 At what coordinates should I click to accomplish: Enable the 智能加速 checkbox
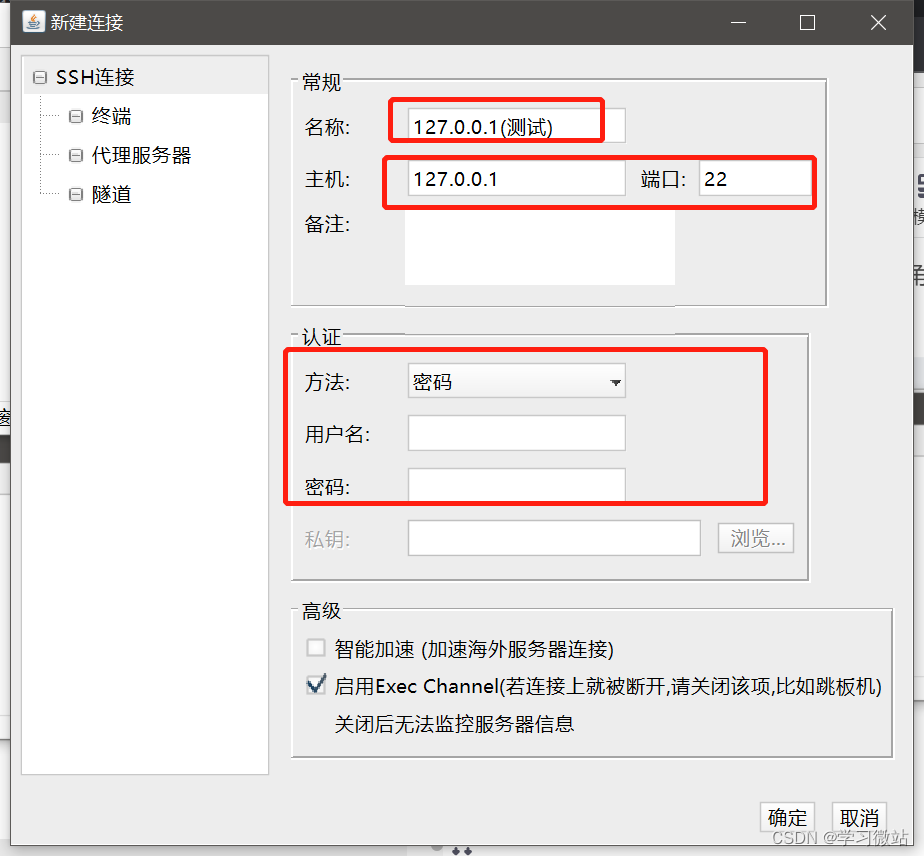coord(316,647)
